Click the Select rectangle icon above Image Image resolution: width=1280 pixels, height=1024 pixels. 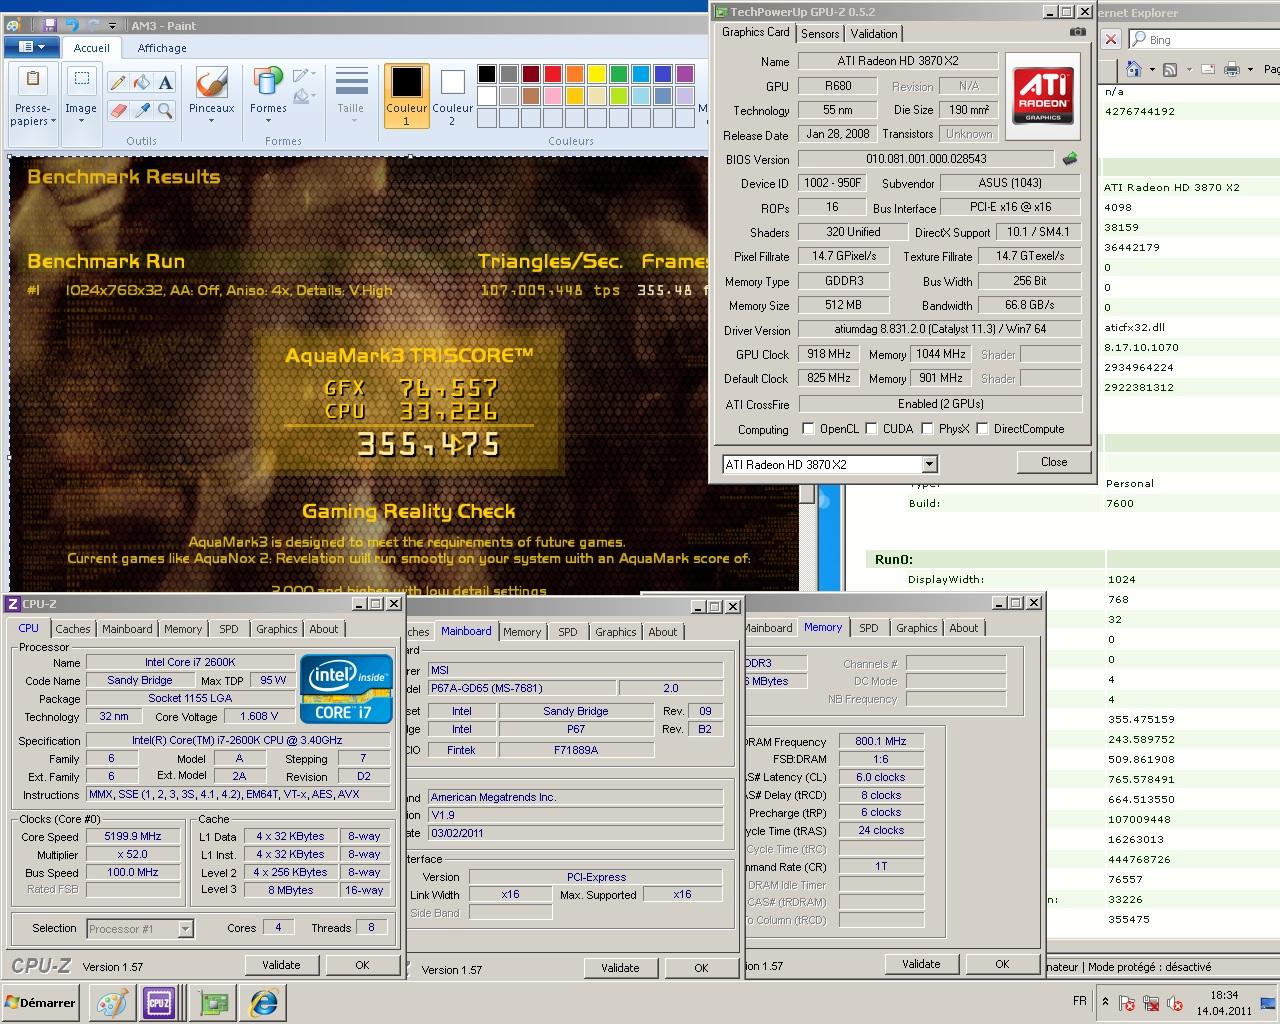click(81, 81)
